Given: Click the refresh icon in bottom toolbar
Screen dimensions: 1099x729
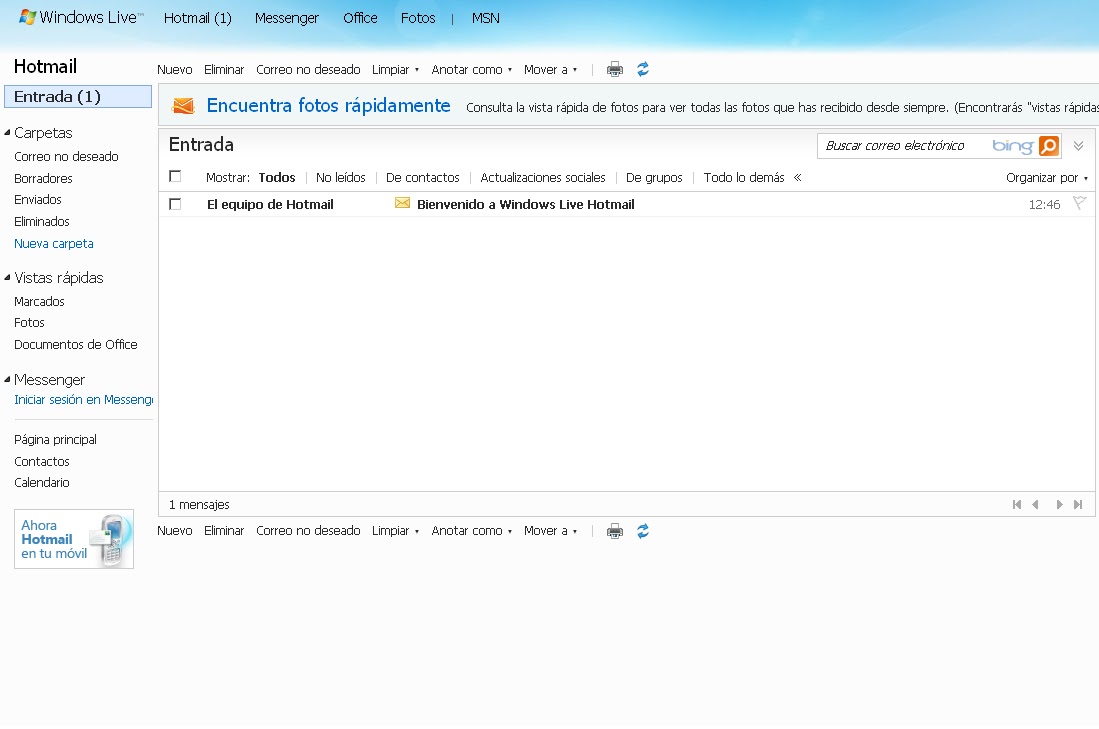Looking at the screenshot, I should 643,531.
